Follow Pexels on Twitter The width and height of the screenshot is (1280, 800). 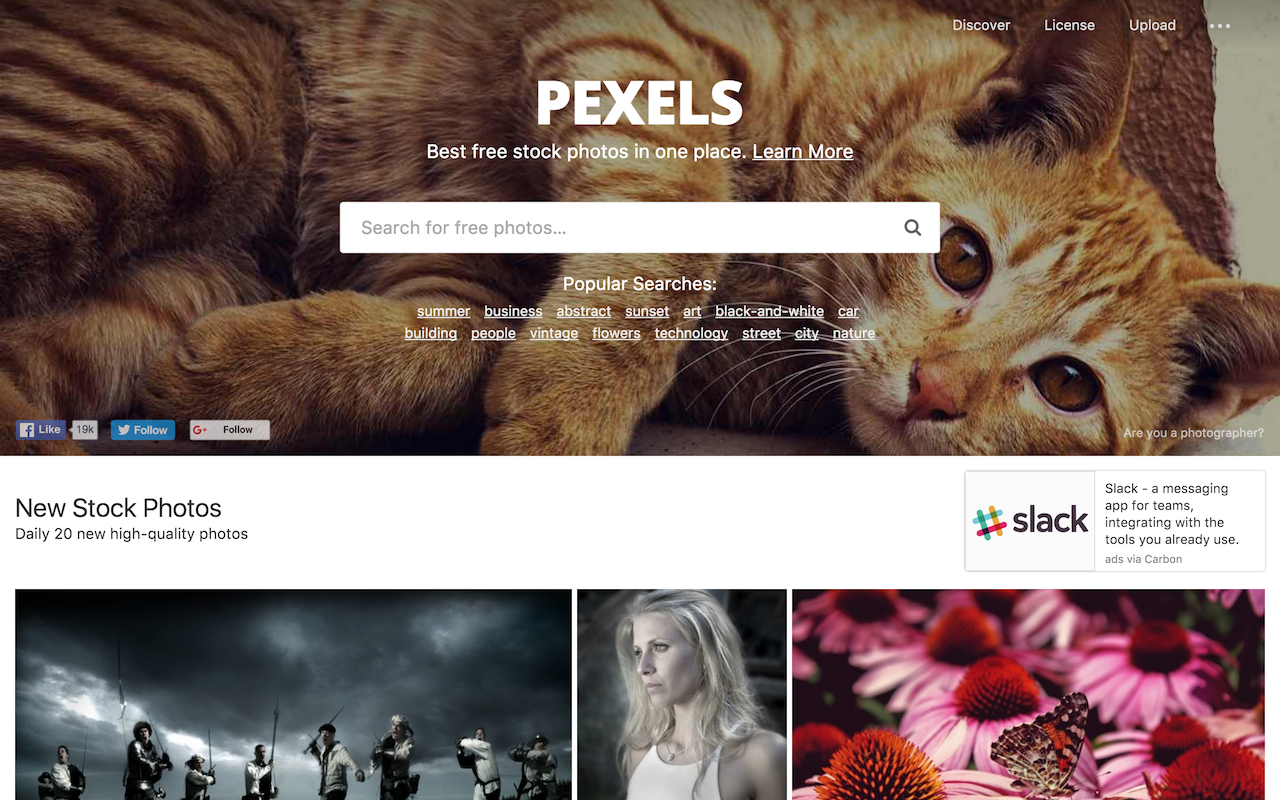tap(143, 430)
